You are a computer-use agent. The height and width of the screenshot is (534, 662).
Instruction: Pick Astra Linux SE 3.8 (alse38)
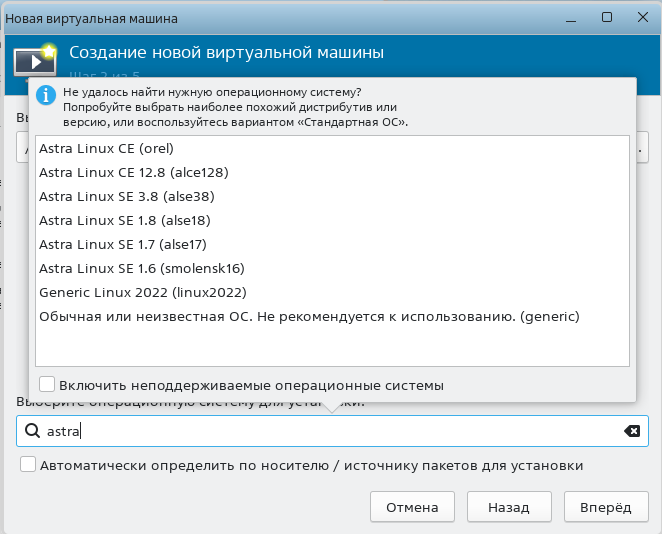click(126, 196)
